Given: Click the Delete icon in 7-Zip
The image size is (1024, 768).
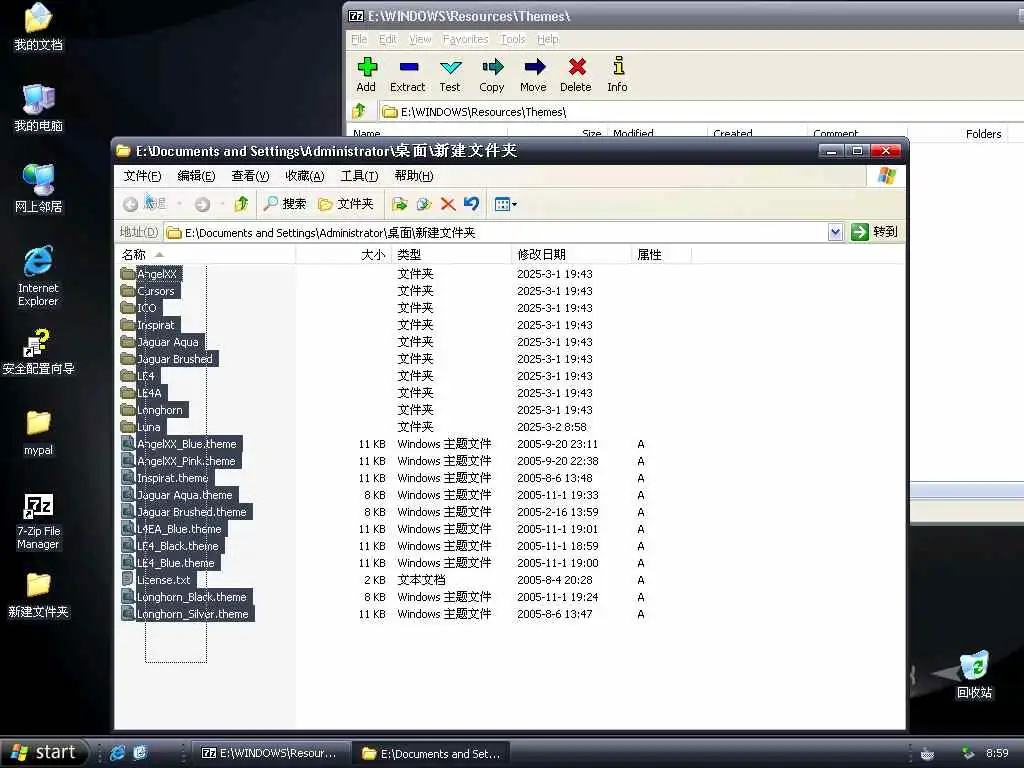Looking at the screenshot, I should pos(576,67).
